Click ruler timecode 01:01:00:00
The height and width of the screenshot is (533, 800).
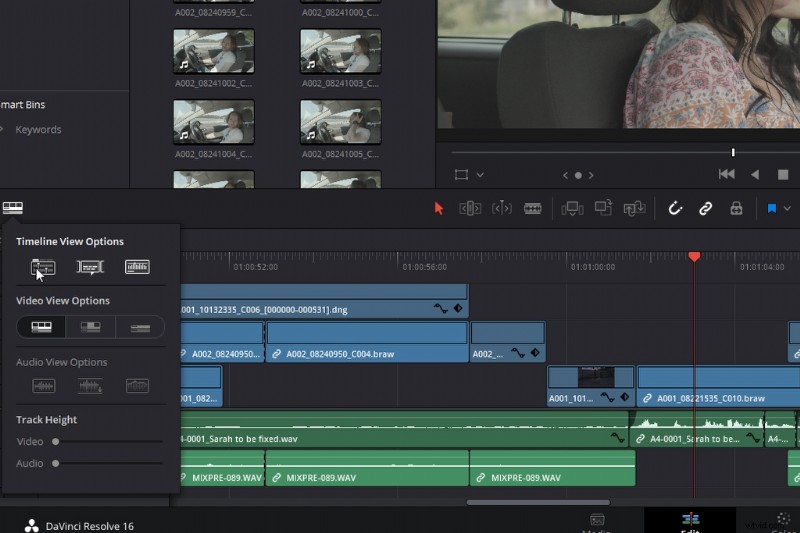(x=593, y=267)
